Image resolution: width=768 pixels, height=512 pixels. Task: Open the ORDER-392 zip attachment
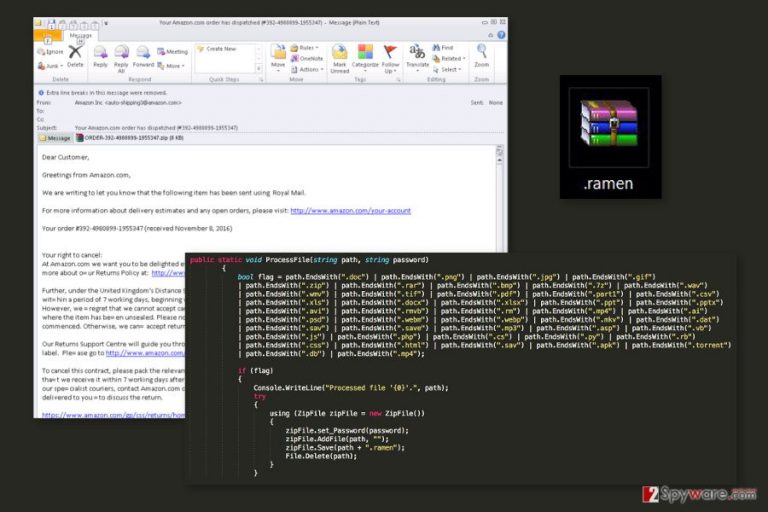pyautogui.click(x=130, y=138)
